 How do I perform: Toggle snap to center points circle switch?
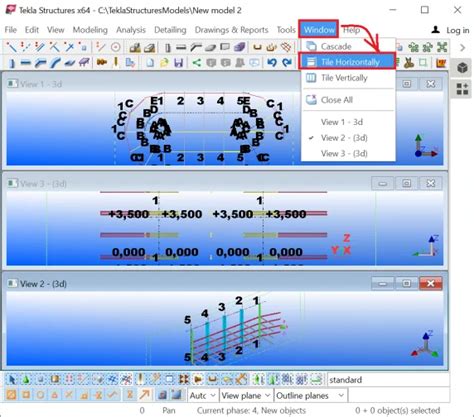point(40,395)
